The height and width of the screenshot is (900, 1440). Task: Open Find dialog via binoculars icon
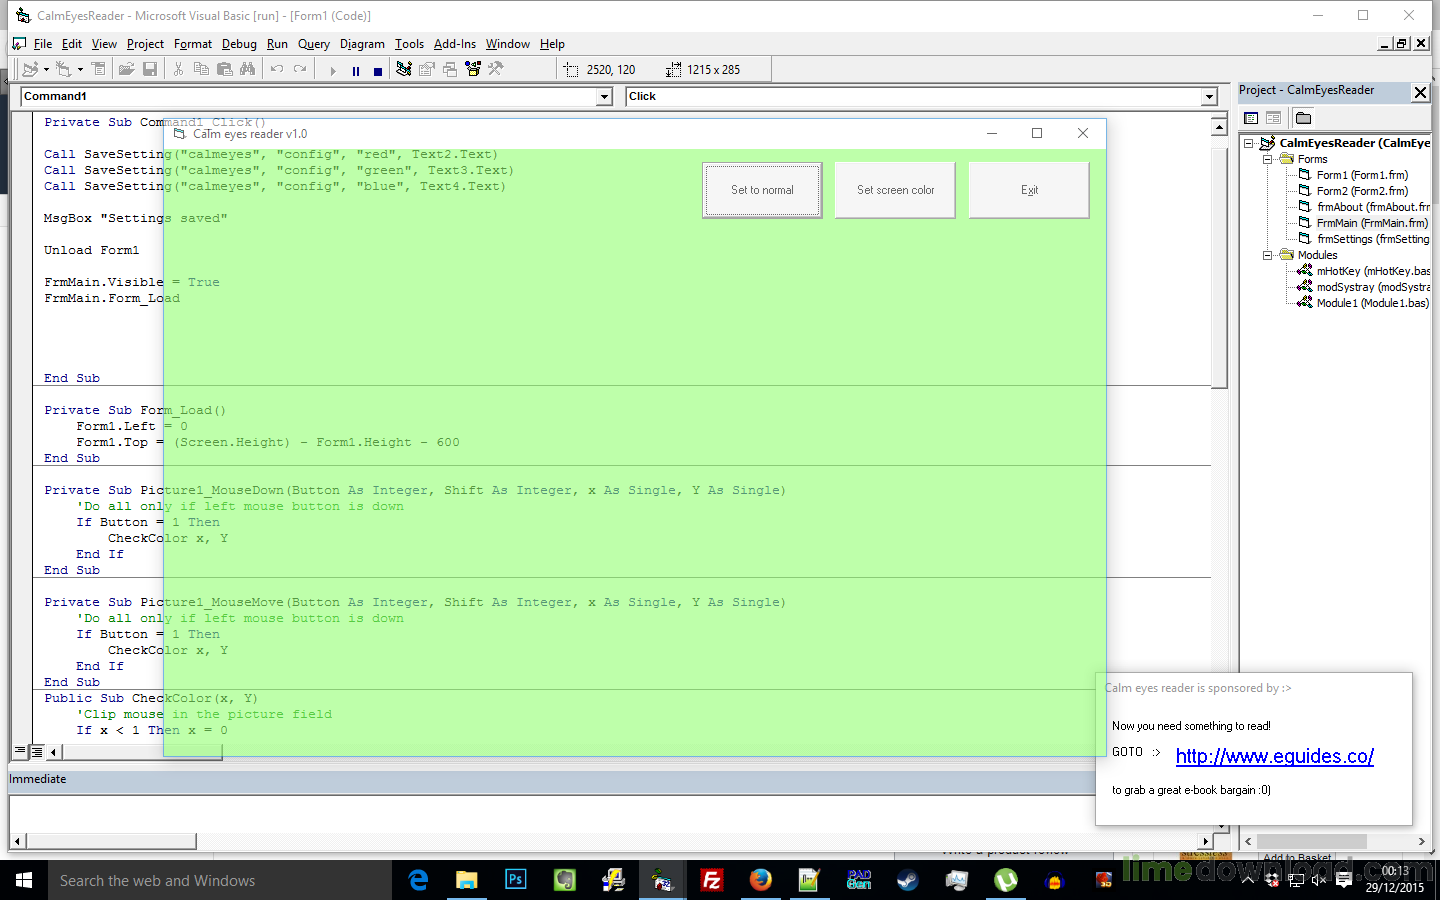pyautogui.click(x=248, y=68)
